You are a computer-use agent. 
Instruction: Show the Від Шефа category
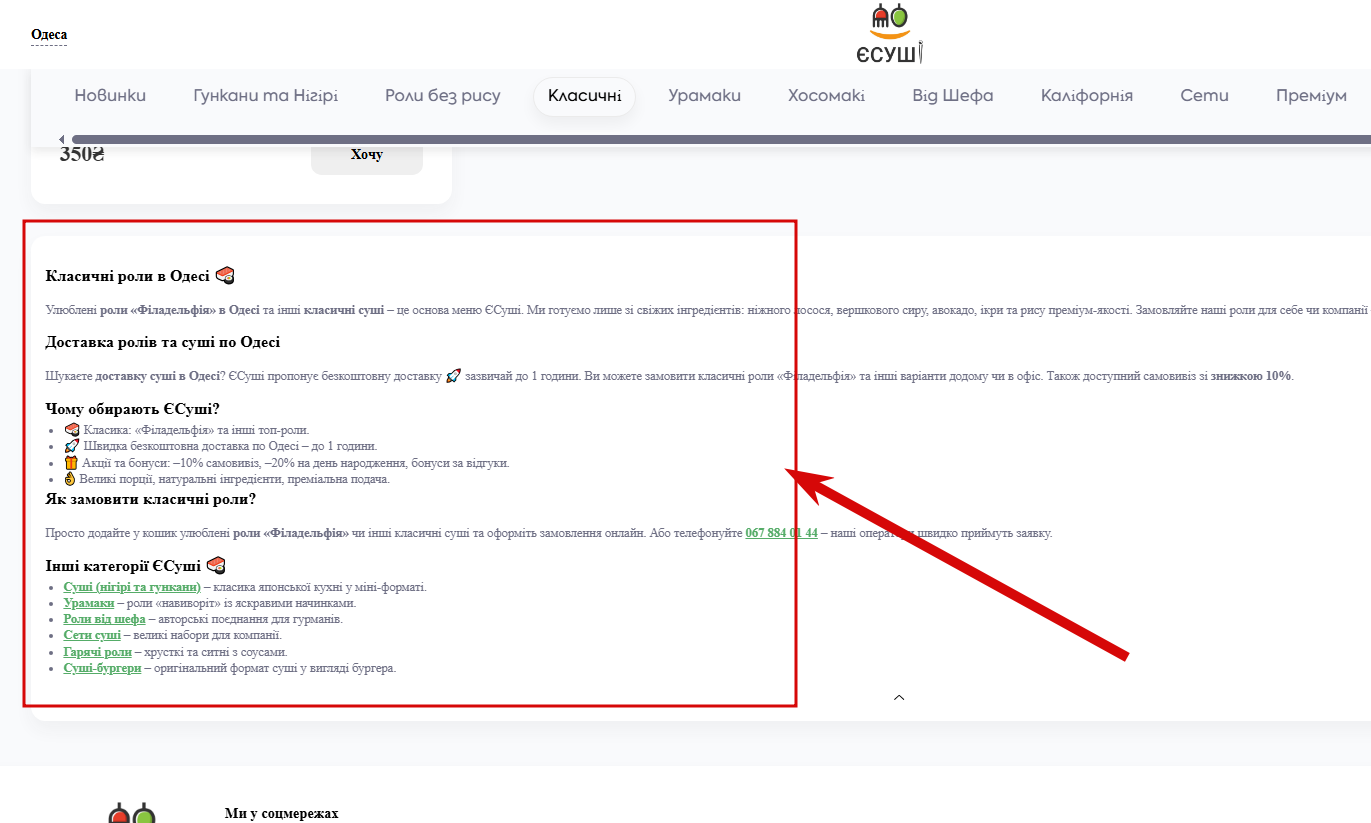953,96
